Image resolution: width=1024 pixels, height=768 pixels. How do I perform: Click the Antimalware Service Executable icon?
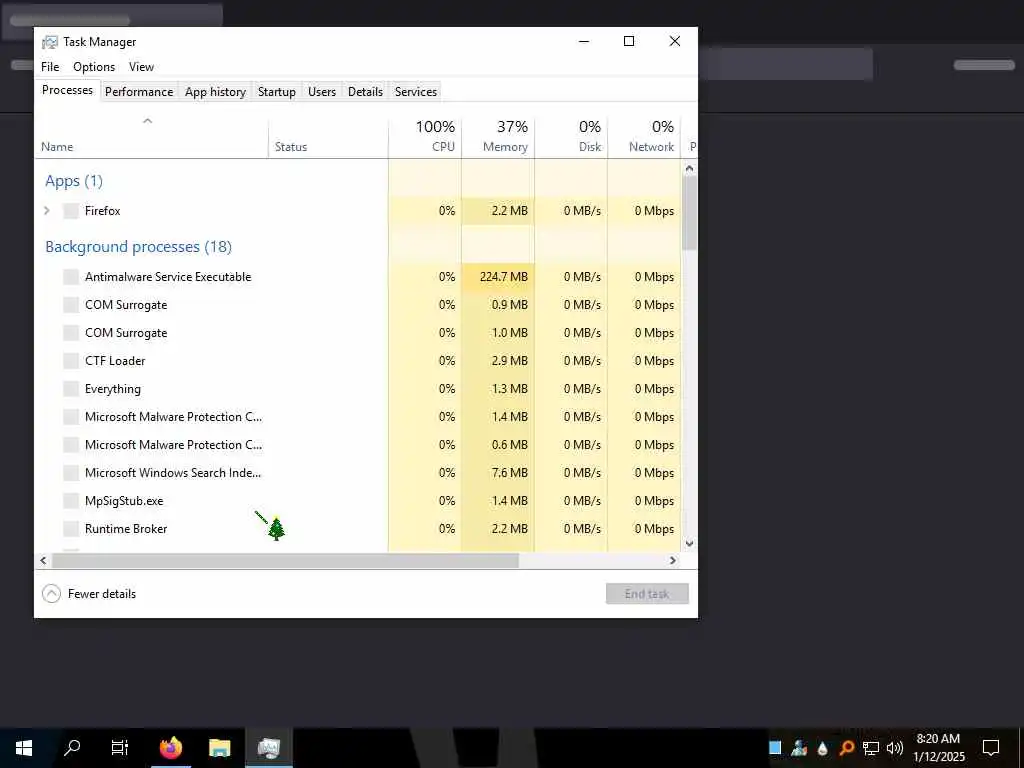[71, 277]
